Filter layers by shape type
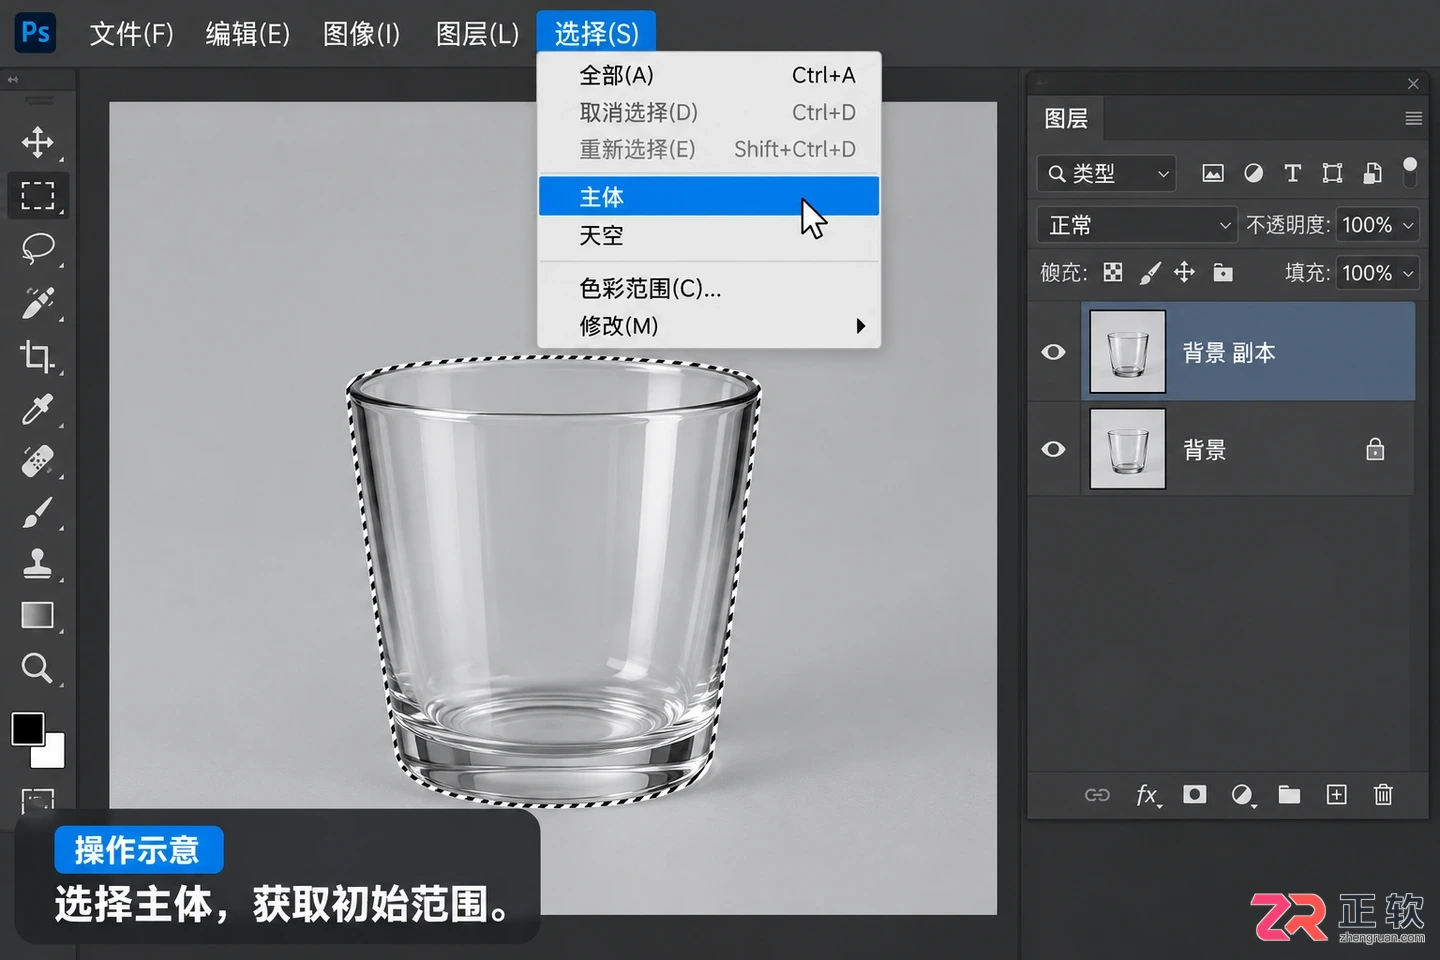The image size is (1440, 960). 1332,174
